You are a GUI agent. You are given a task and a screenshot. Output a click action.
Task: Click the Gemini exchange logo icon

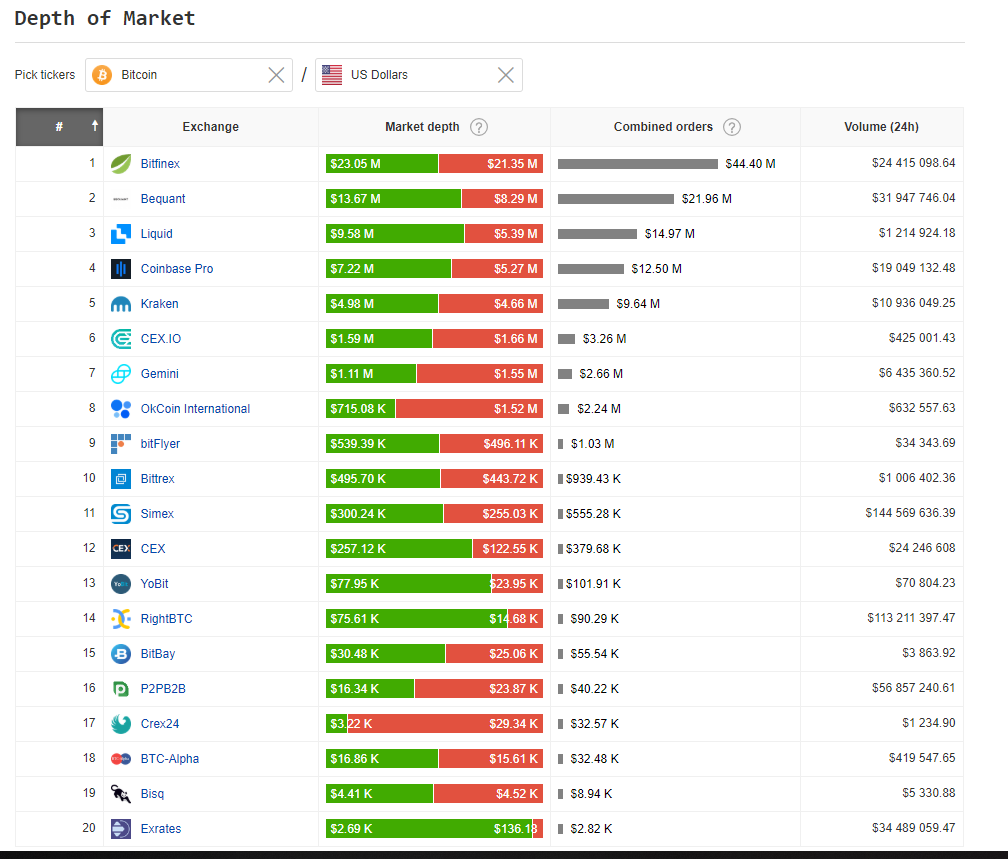click(120, 373)
